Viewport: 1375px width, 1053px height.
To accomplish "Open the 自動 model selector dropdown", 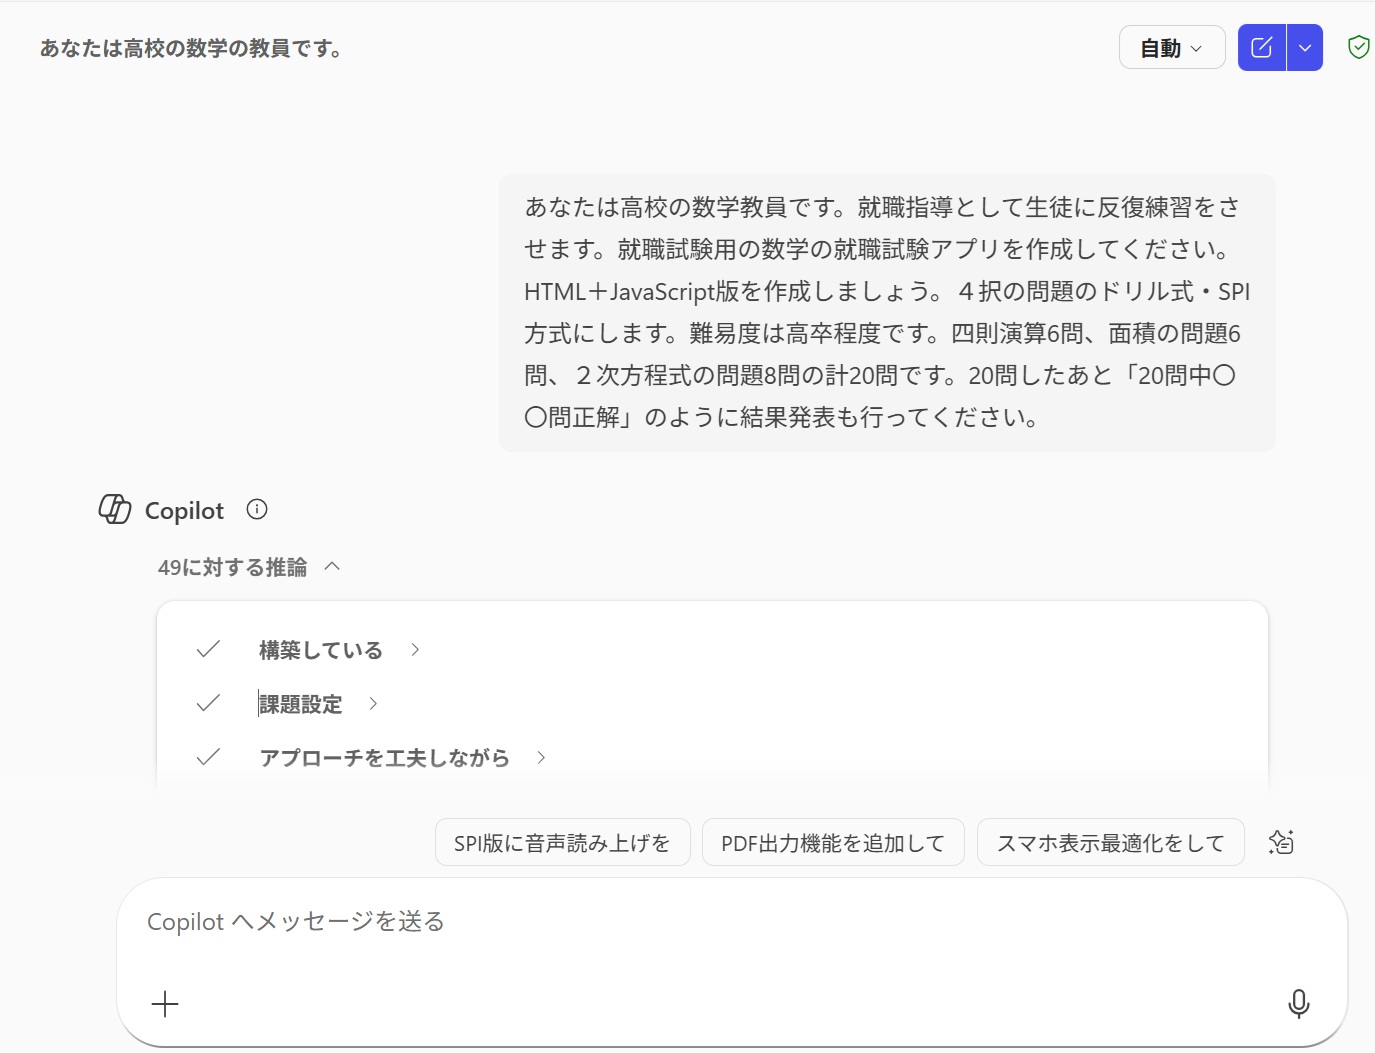I will tap(1171, 47).
